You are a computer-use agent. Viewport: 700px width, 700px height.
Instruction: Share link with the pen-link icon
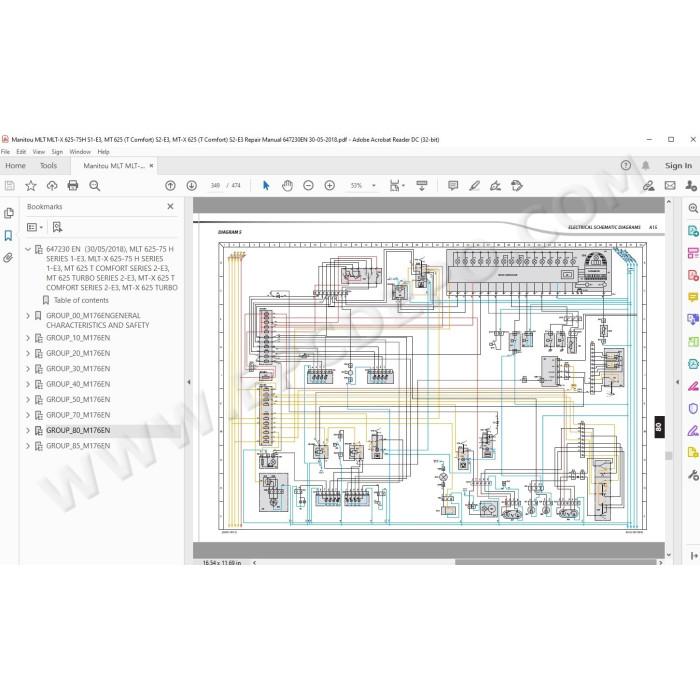coord(648,185)
